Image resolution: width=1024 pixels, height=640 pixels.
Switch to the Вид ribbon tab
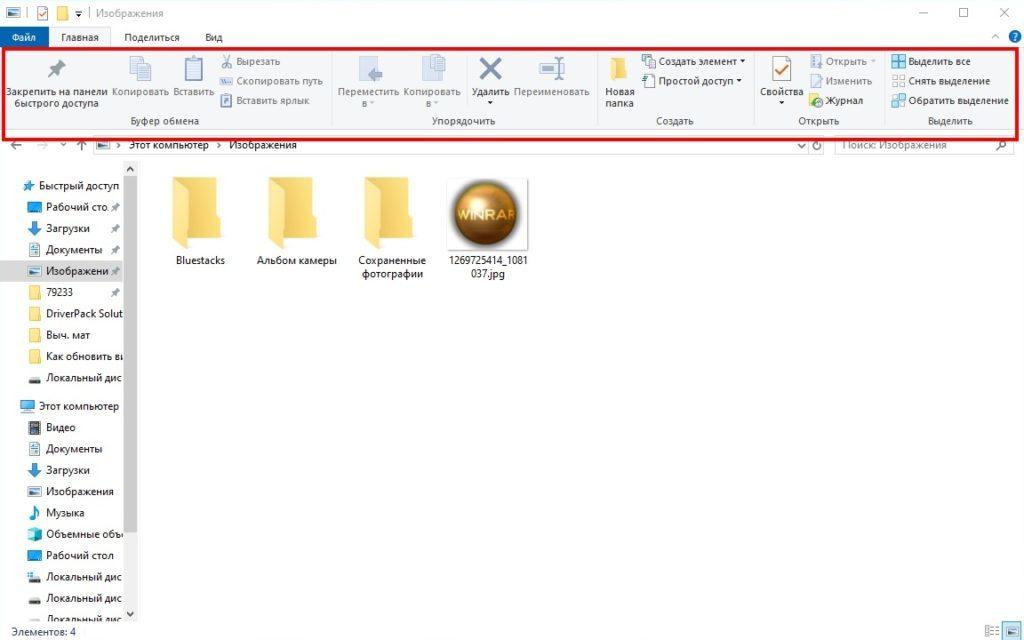click(x=212, y=36)
